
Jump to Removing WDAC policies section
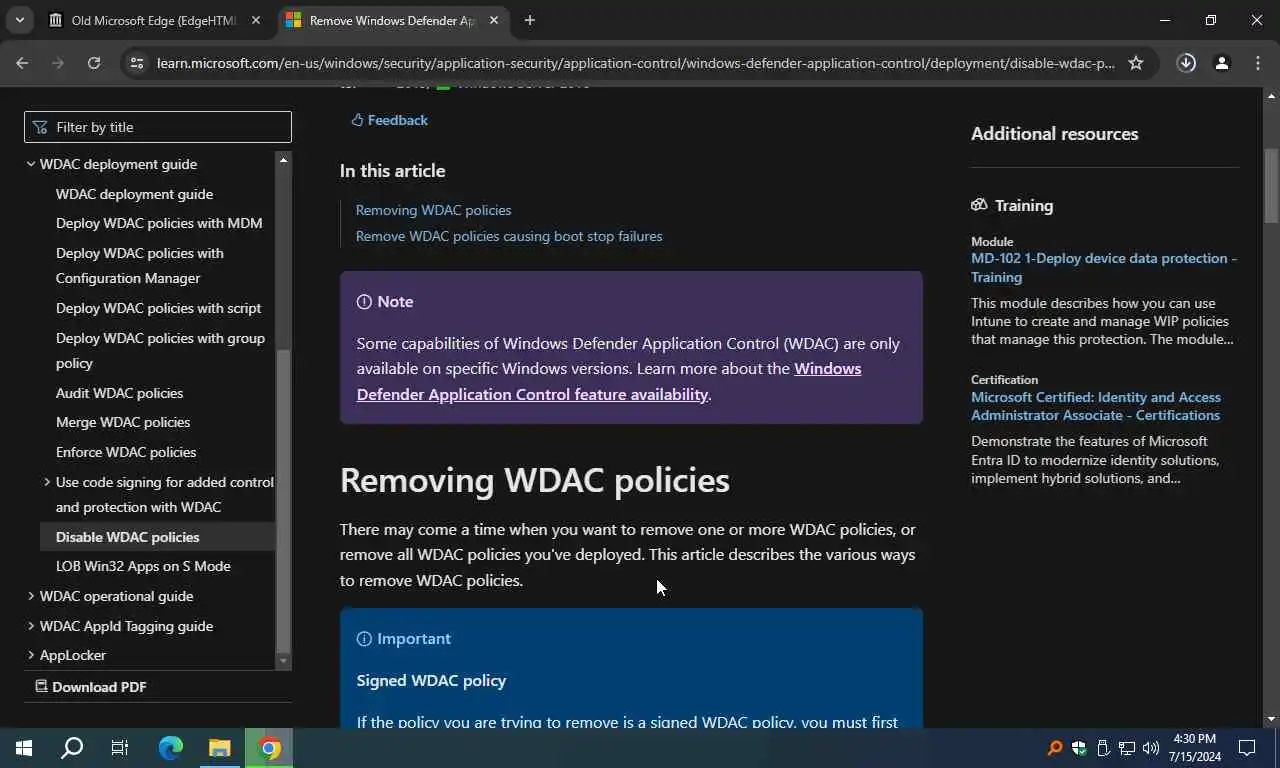(x=433, y=210)
